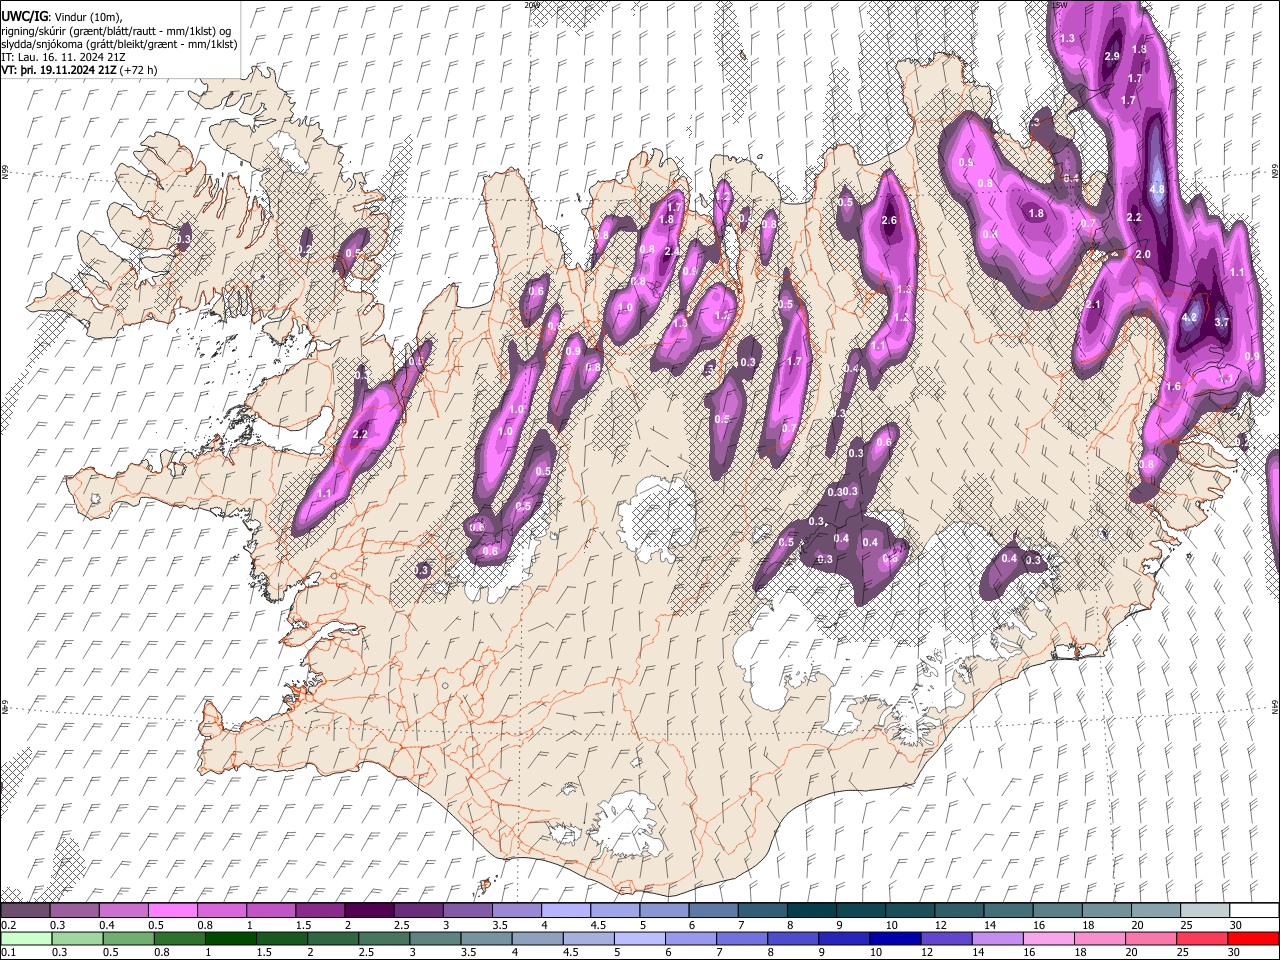
Task: Click the 2.6 precipitation value on the map
Action: (890, 220)
